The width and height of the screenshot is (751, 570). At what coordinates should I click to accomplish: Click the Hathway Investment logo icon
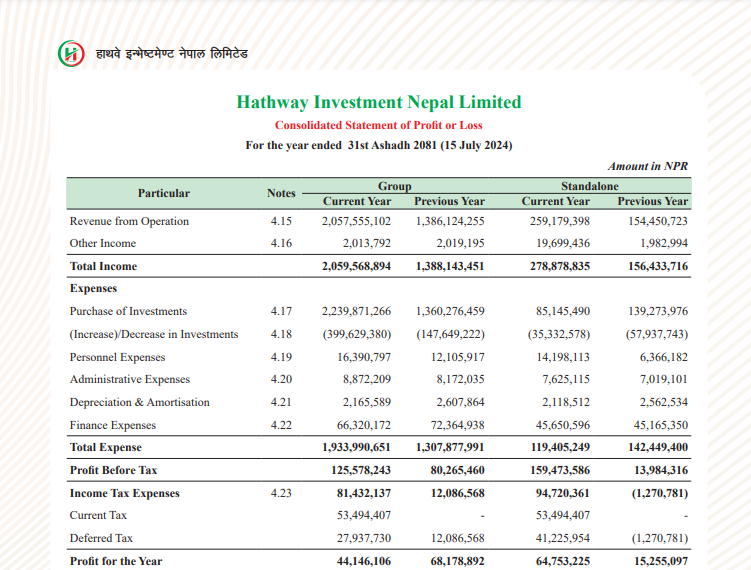[x=71, y=53]
